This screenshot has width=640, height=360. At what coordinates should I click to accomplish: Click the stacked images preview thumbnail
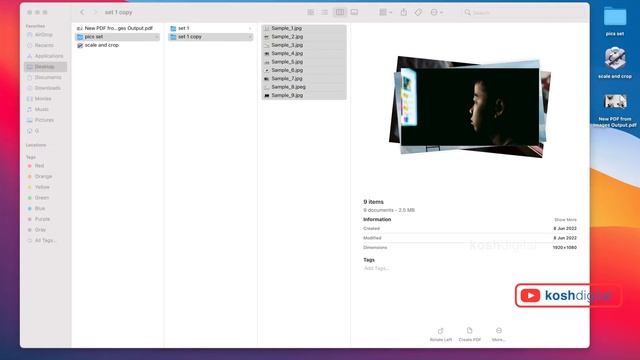470,107
